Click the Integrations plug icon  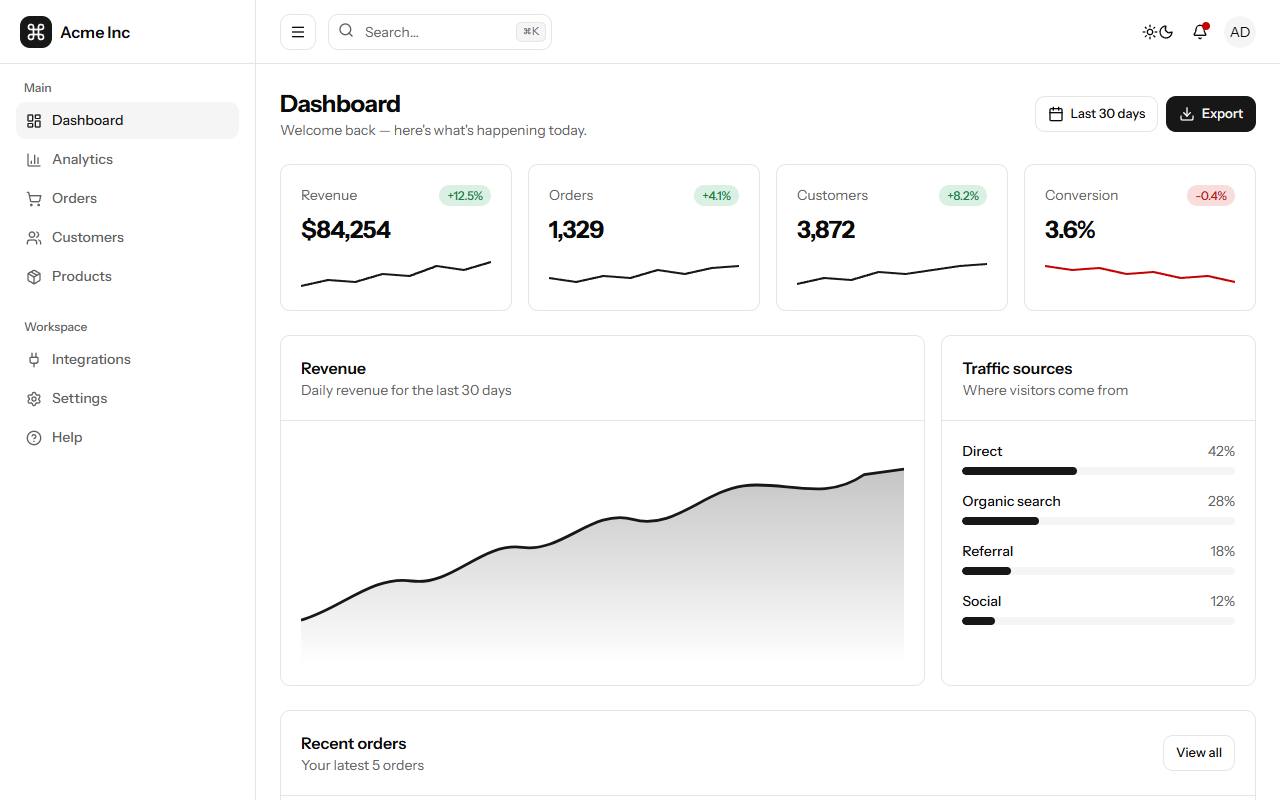(x=34, y=360)
